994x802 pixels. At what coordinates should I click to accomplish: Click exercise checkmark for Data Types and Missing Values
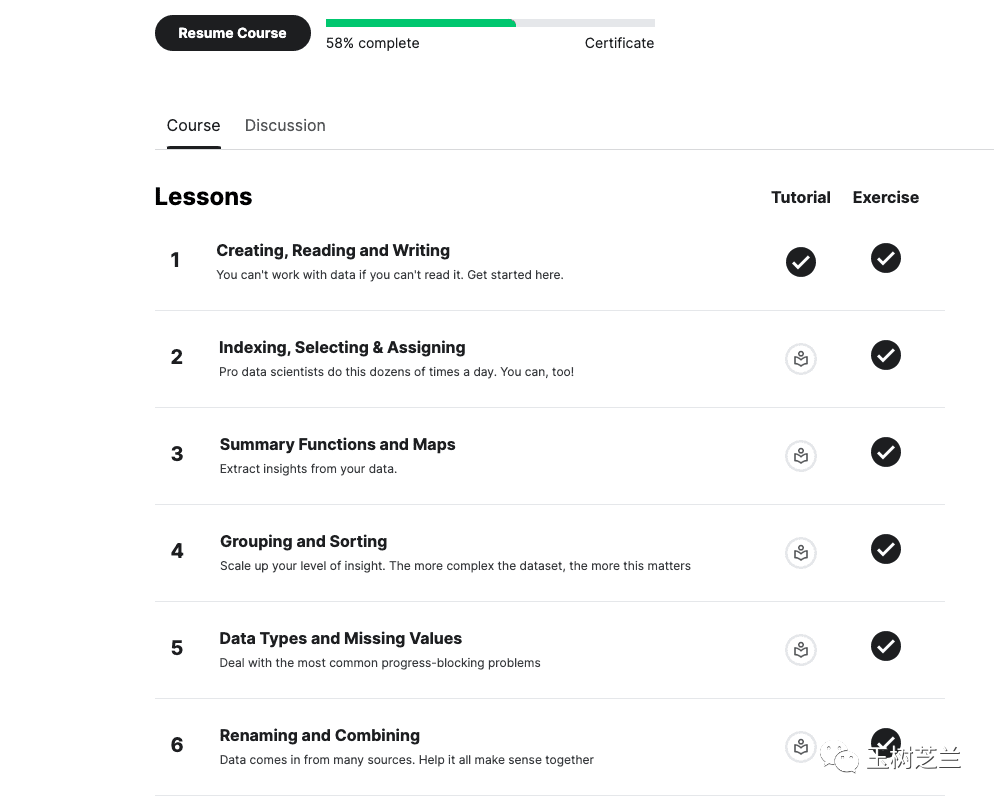pyautogui.click(x=886, y=646)
